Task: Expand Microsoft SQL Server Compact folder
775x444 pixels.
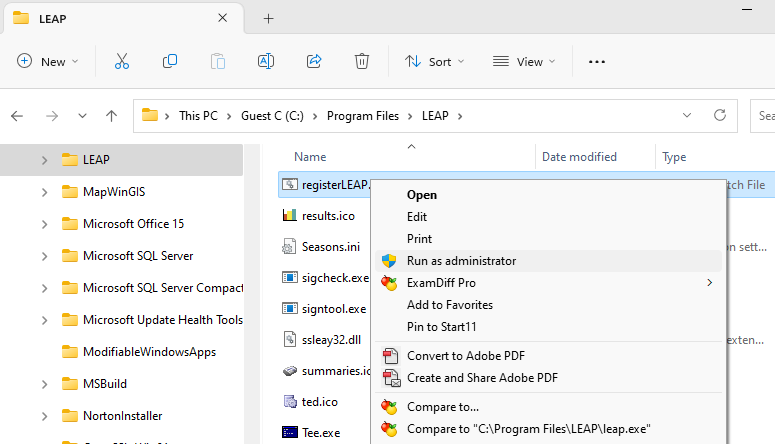Action: [44, 288]
